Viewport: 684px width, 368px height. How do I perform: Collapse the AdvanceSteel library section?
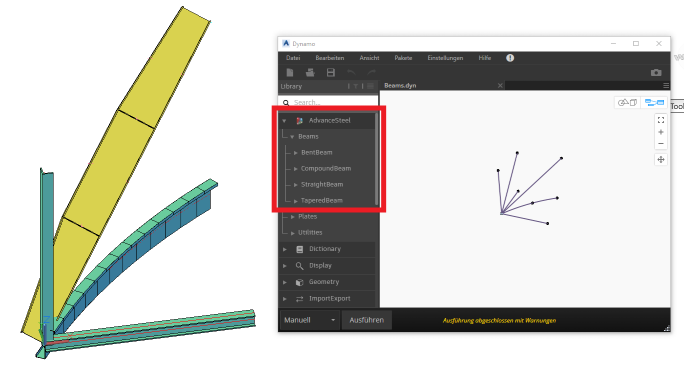(284, 121)
